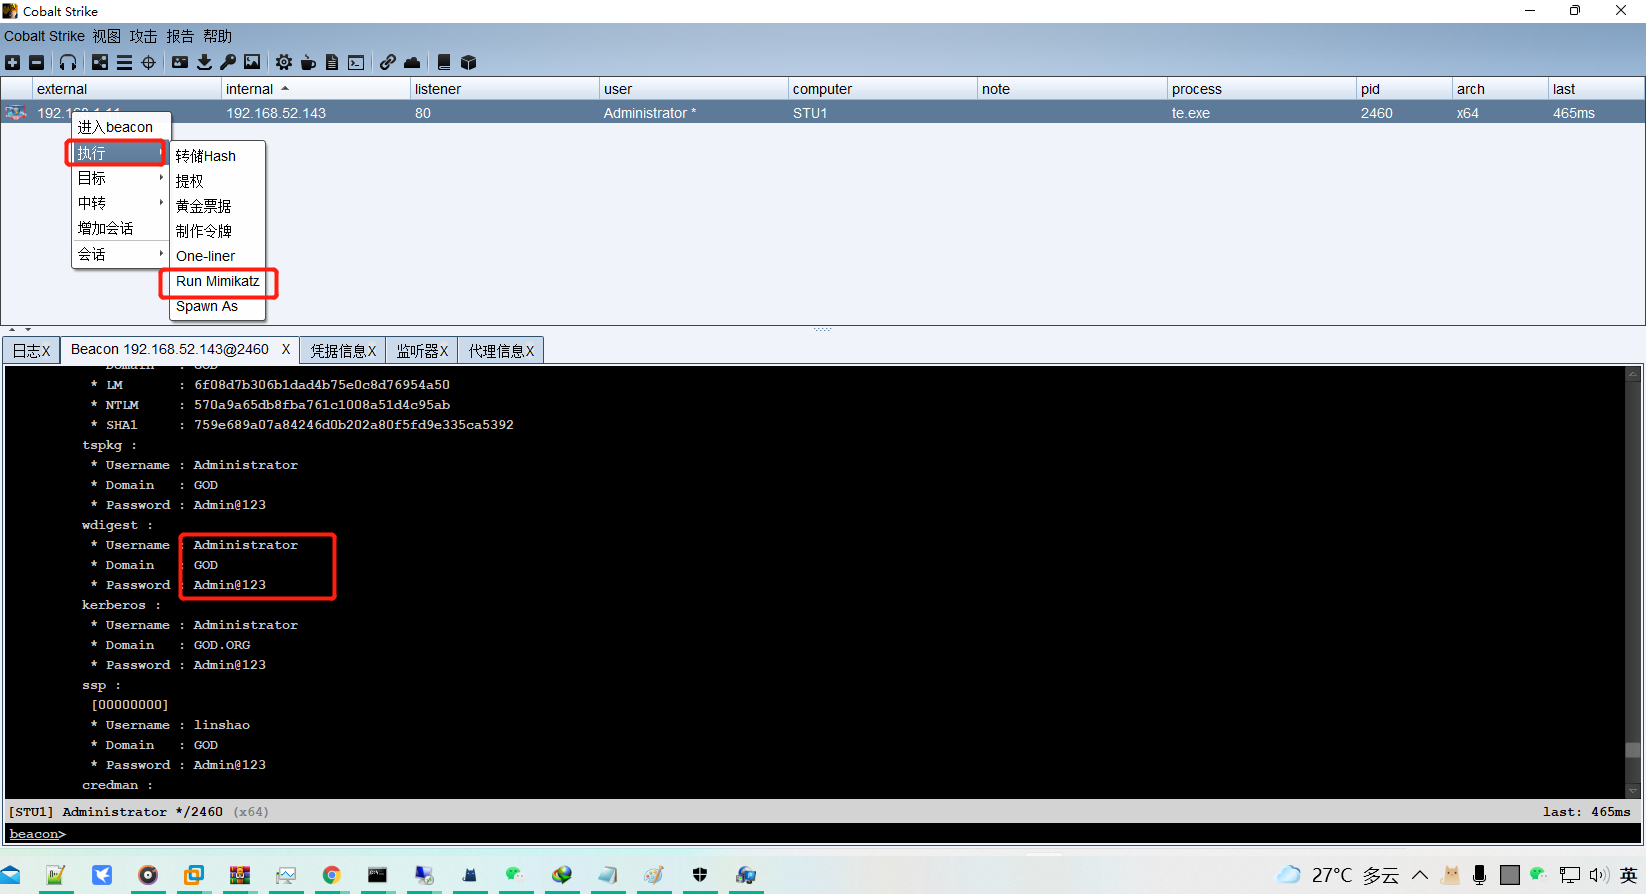Expand the 目标 submenu

pos(121,178)
